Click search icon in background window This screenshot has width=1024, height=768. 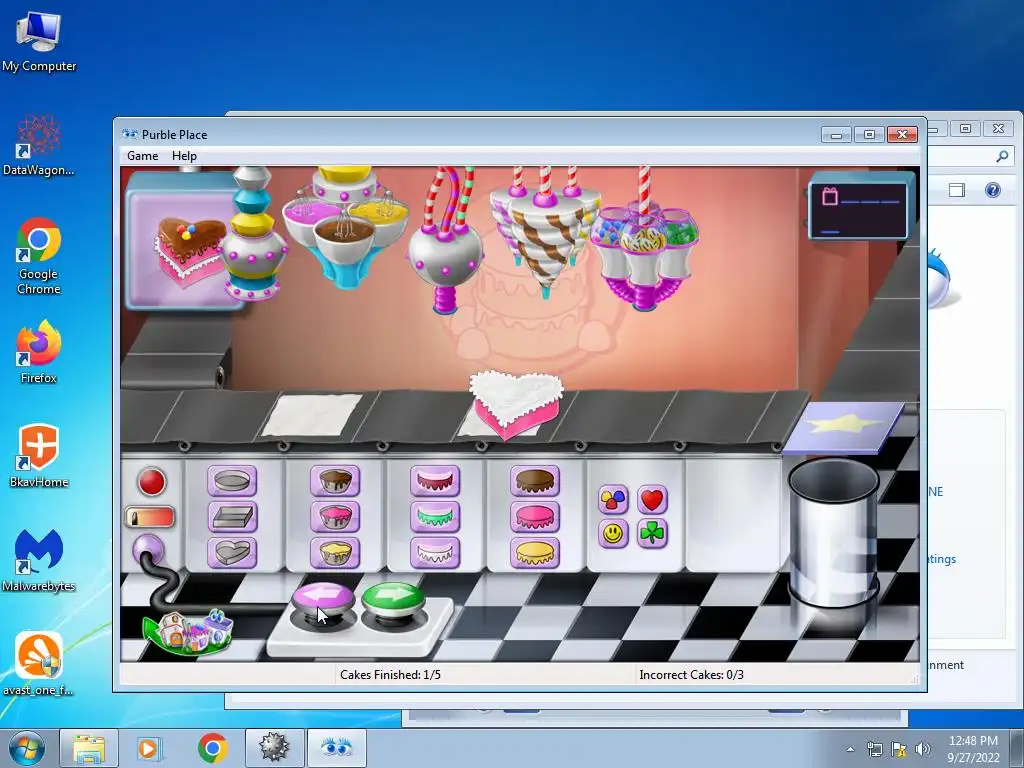click(x=1002, y=156)
